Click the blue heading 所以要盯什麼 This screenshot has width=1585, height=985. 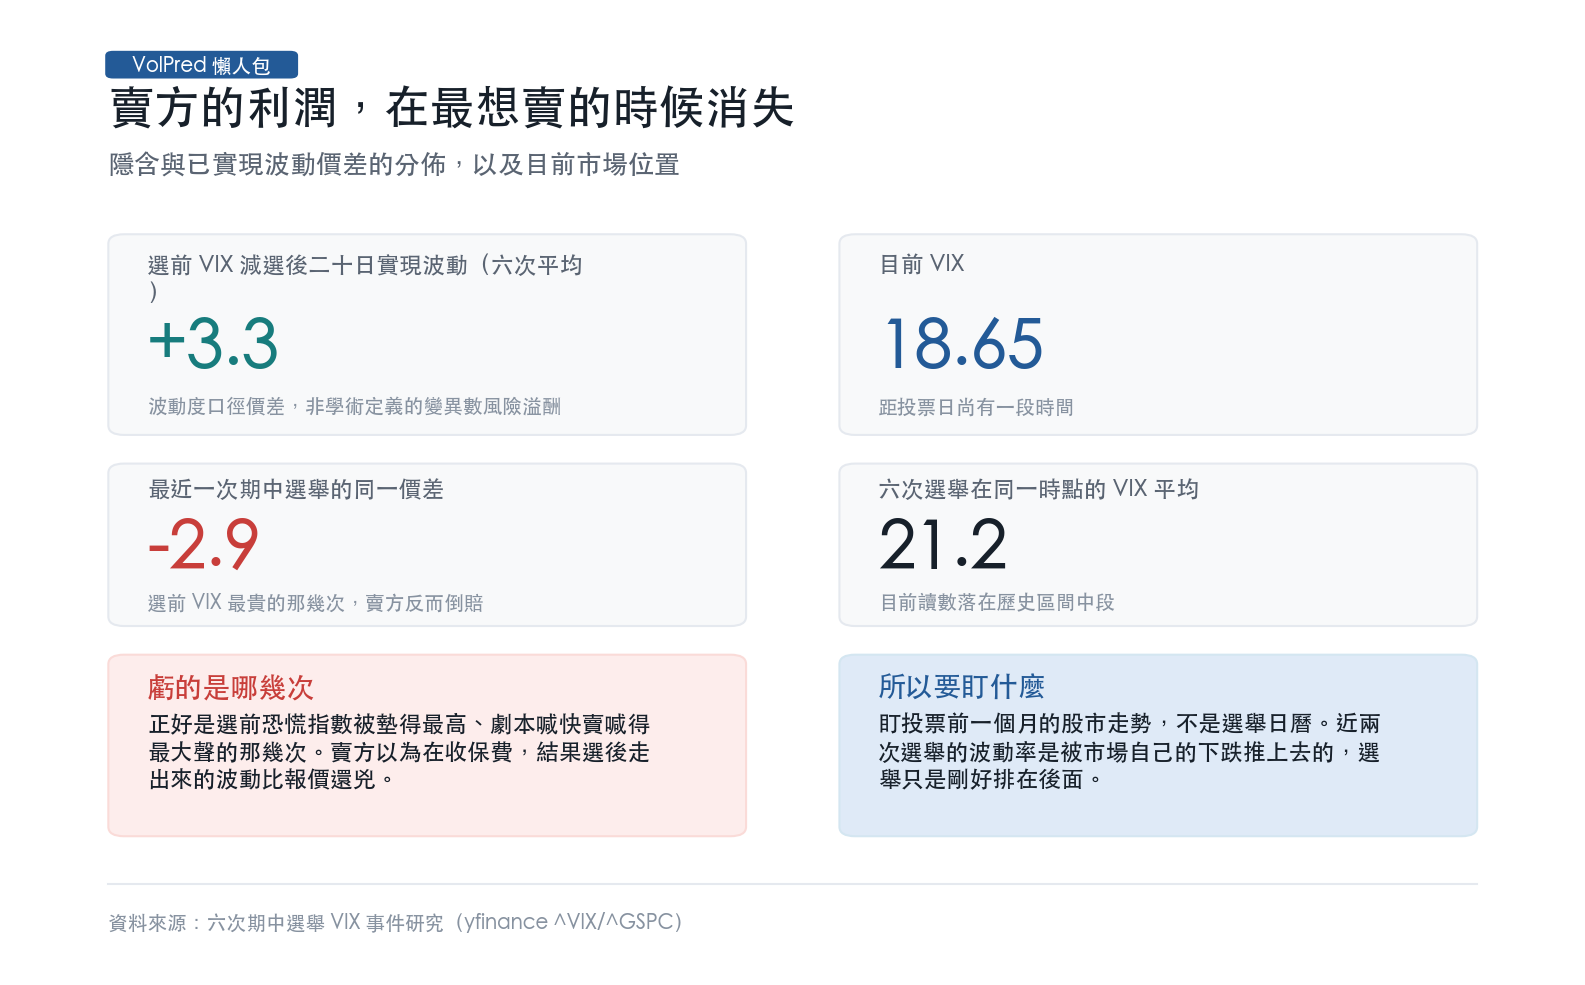(962, 686)
